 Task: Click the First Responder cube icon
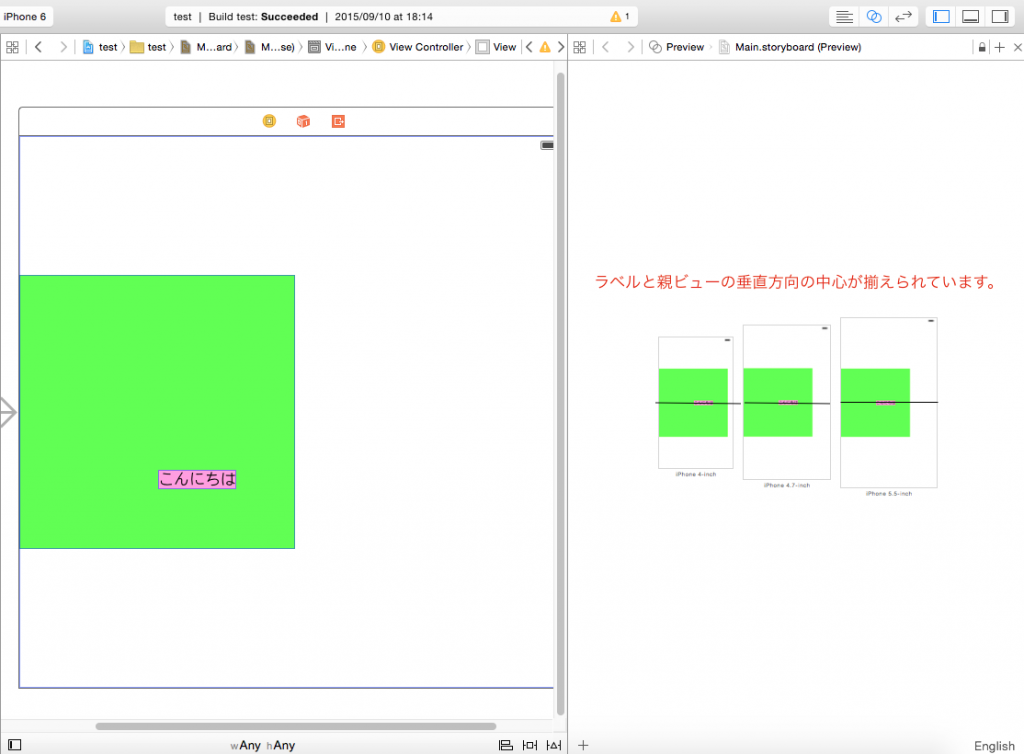click(x=303, y=121)
